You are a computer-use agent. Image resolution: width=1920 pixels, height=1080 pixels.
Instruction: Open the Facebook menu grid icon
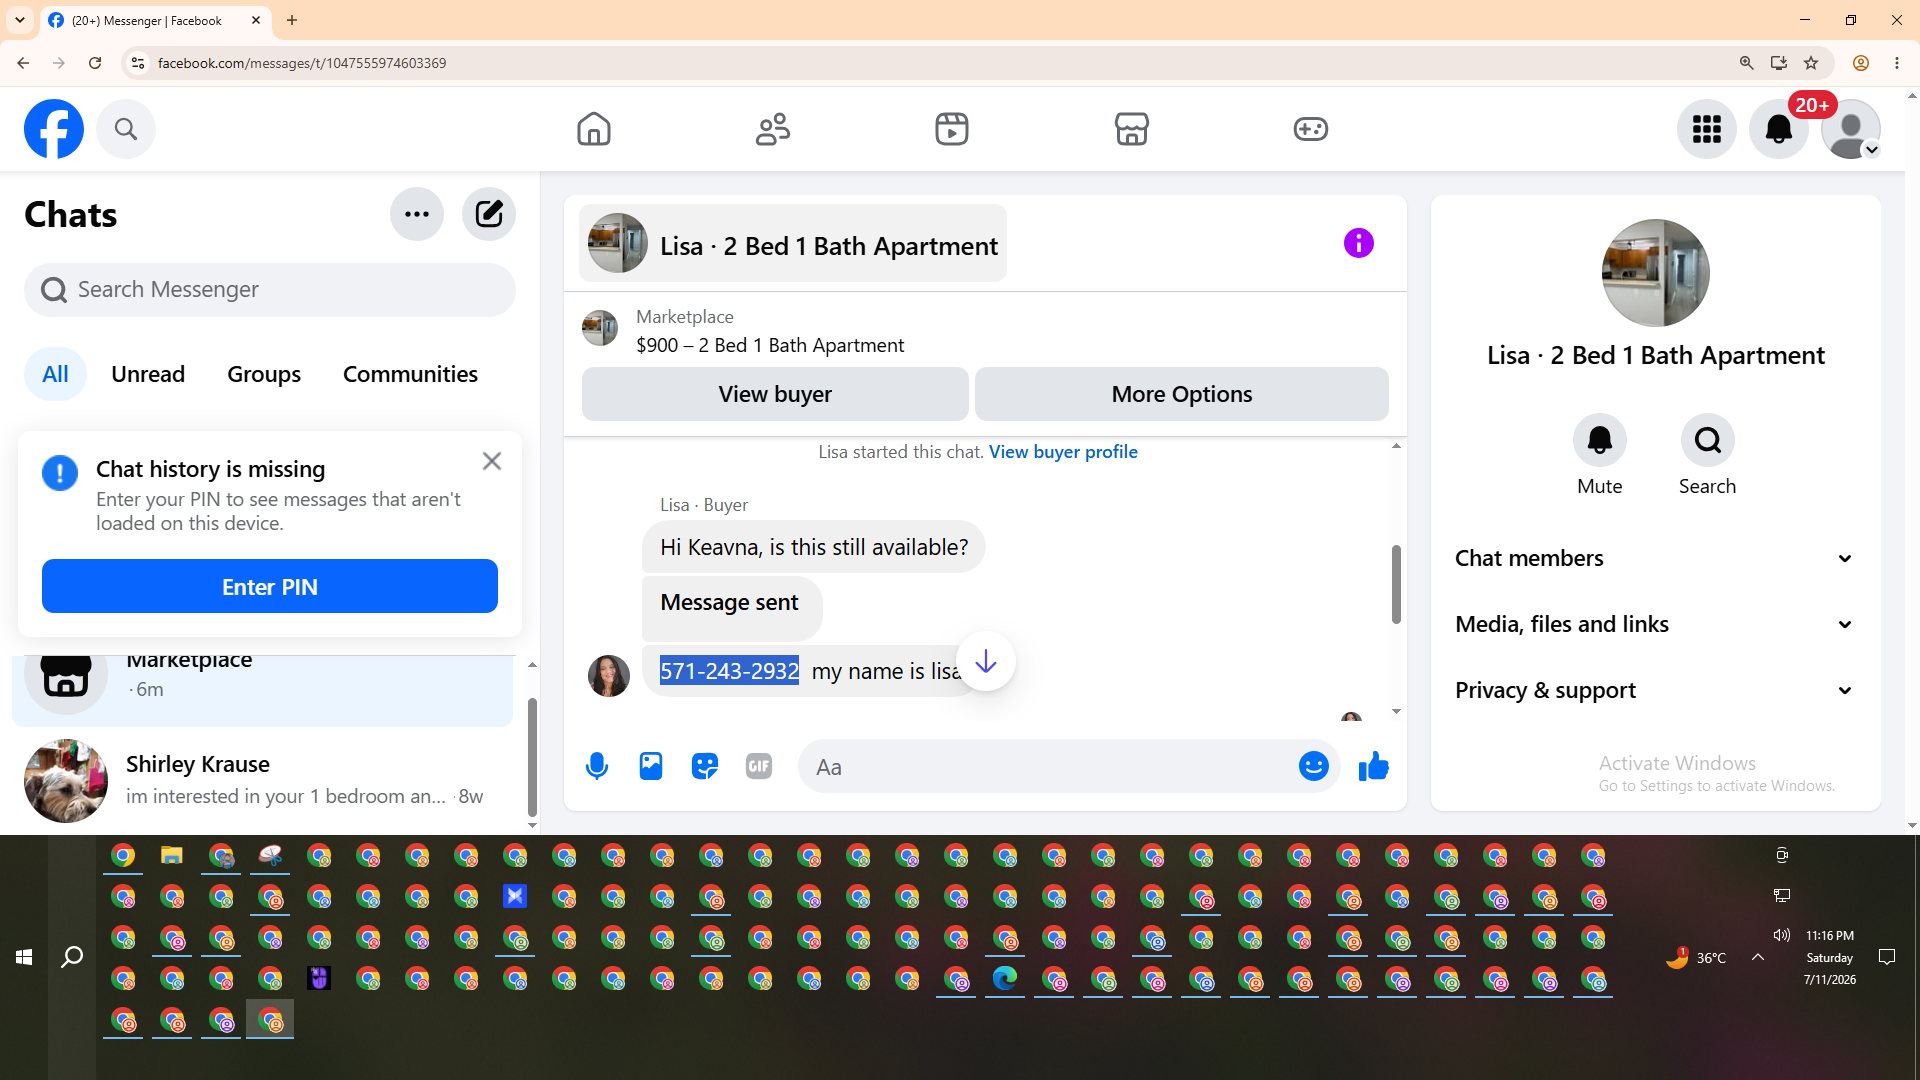pyautogui.click(x=1707, y=129)
